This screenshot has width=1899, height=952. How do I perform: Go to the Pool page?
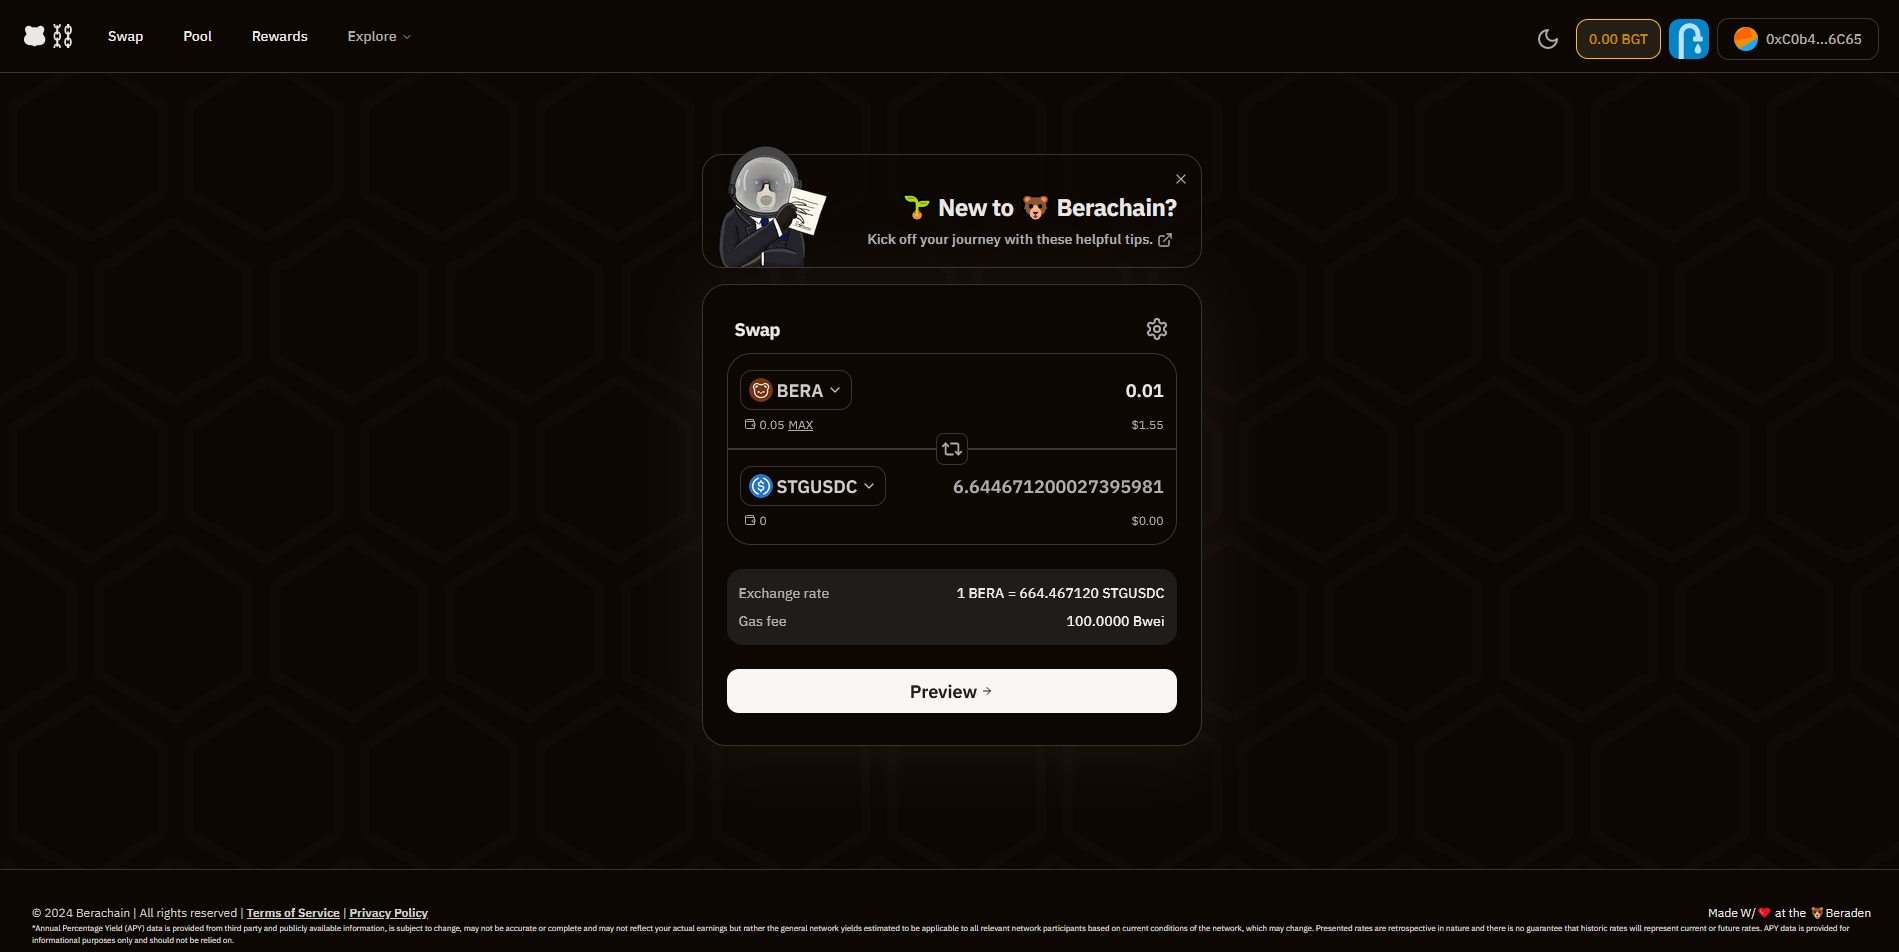198,36
